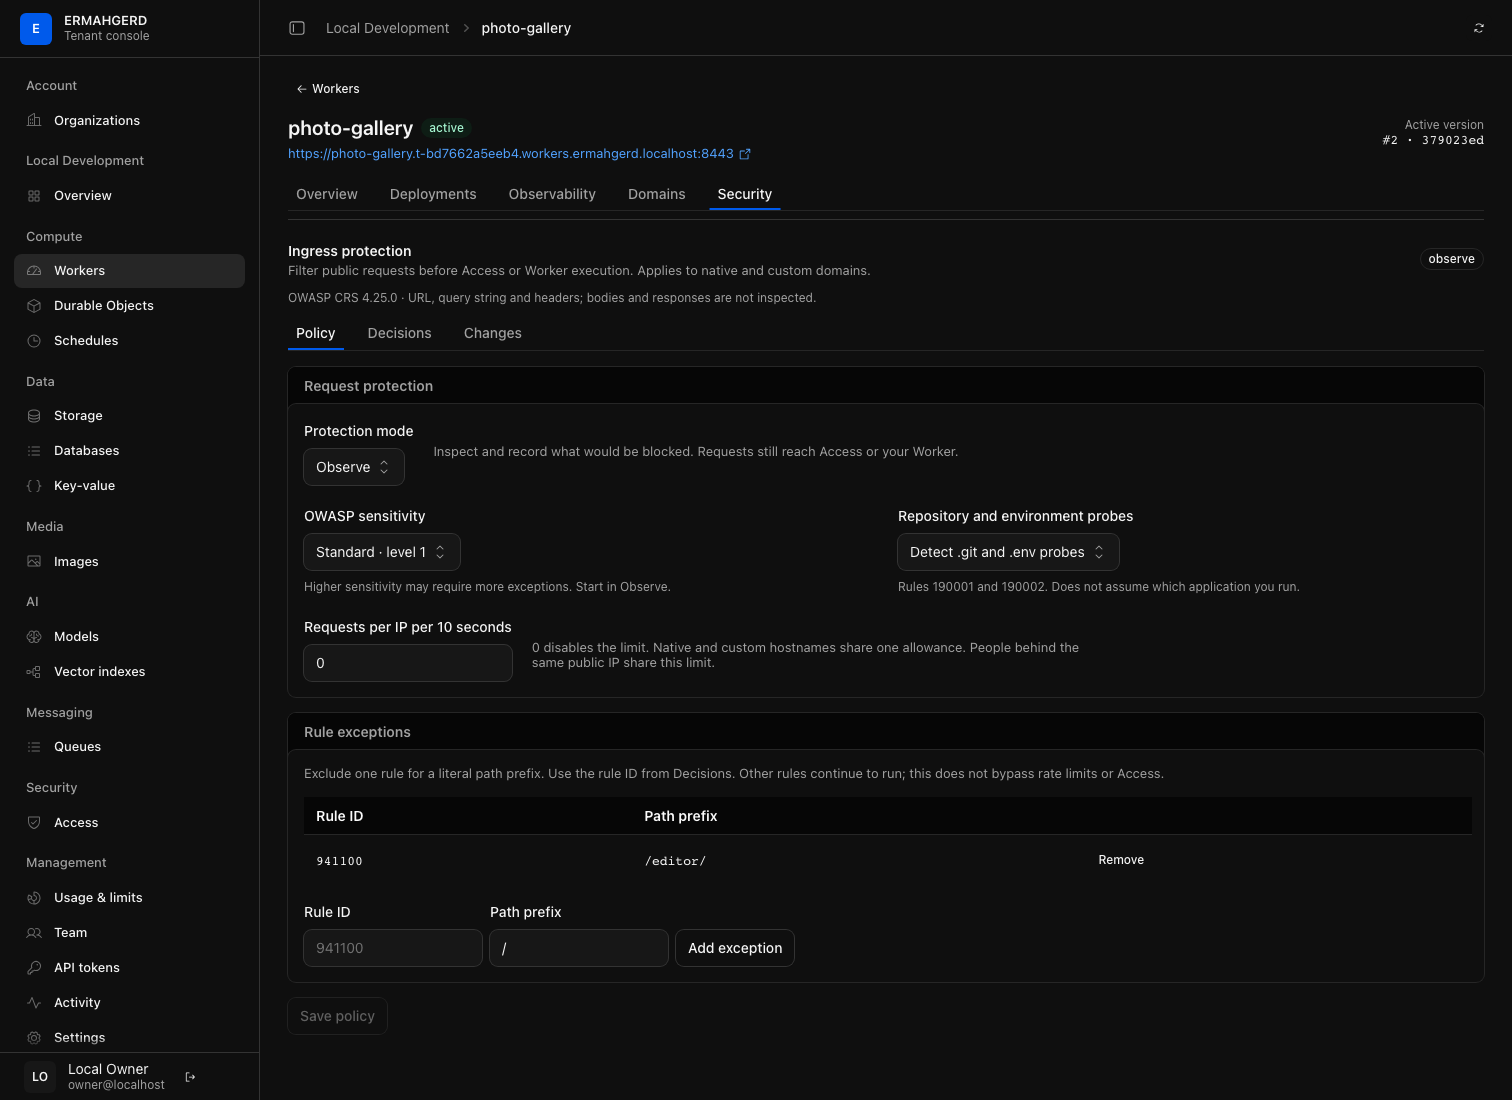This screenshot has width=1512, height=1100.
Task: Click the Team people icon
Action: (x=34, y=933)
